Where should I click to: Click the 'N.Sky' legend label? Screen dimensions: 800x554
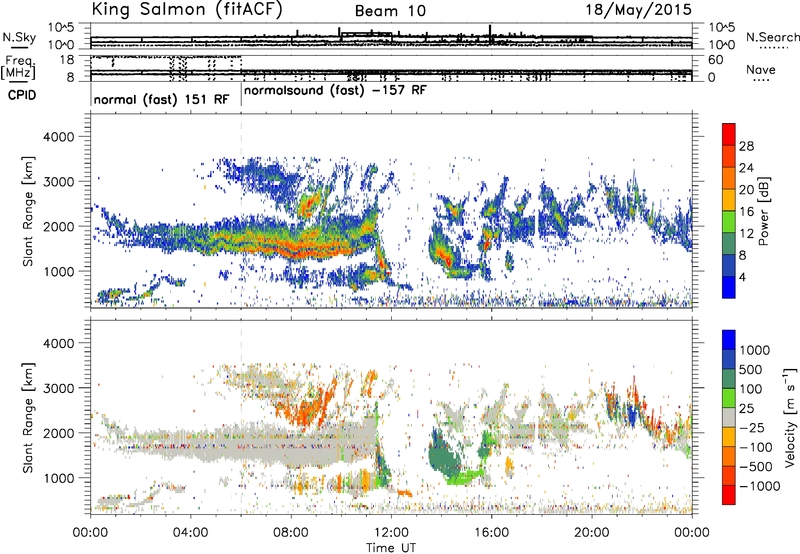pyautogui.click(x=19, y=37)
